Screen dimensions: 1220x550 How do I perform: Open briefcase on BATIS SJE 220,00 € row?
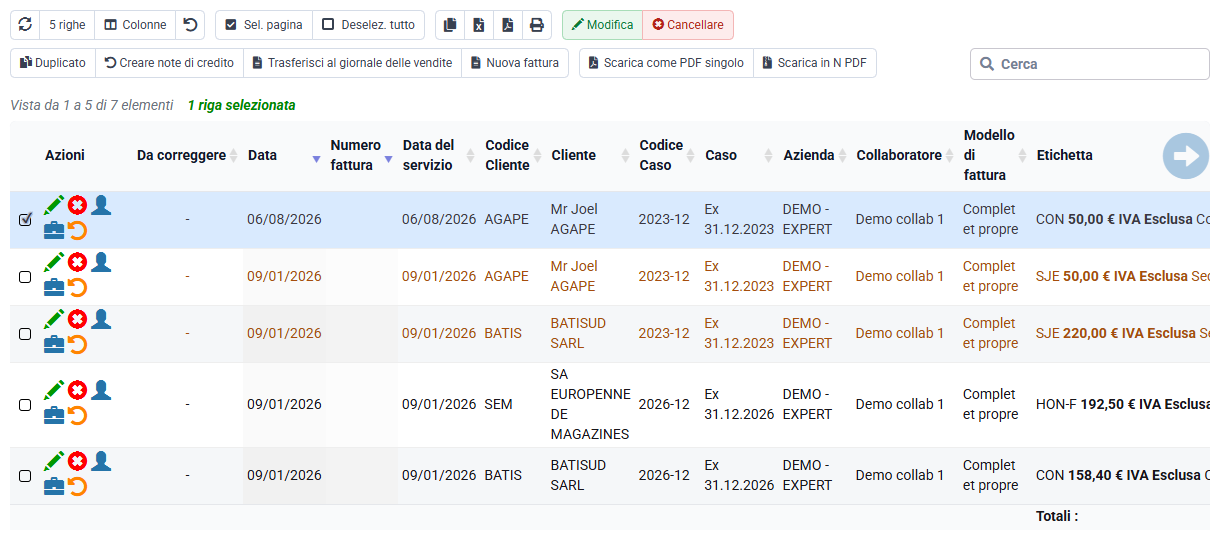tap(54, 345)
